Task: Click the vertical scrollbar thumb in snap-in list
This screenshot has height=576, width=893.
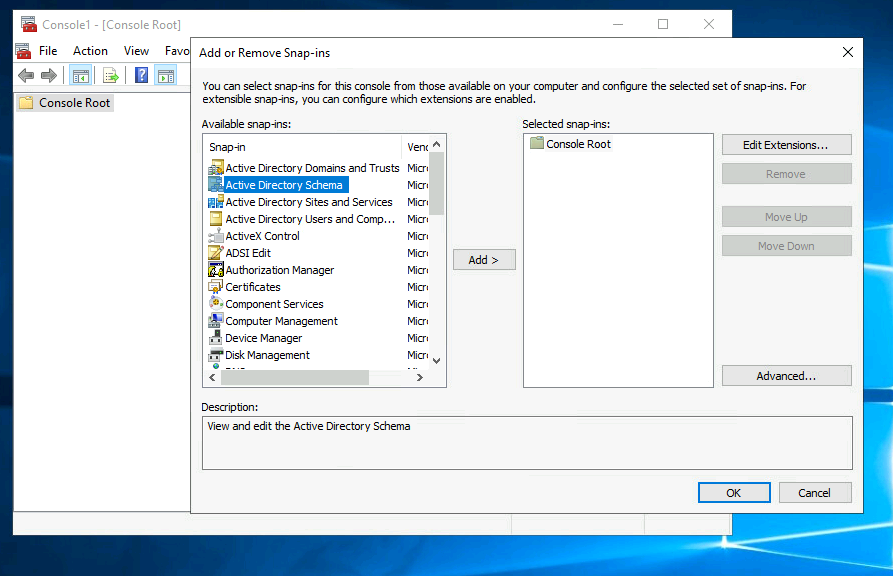Action: pos(437,183)
